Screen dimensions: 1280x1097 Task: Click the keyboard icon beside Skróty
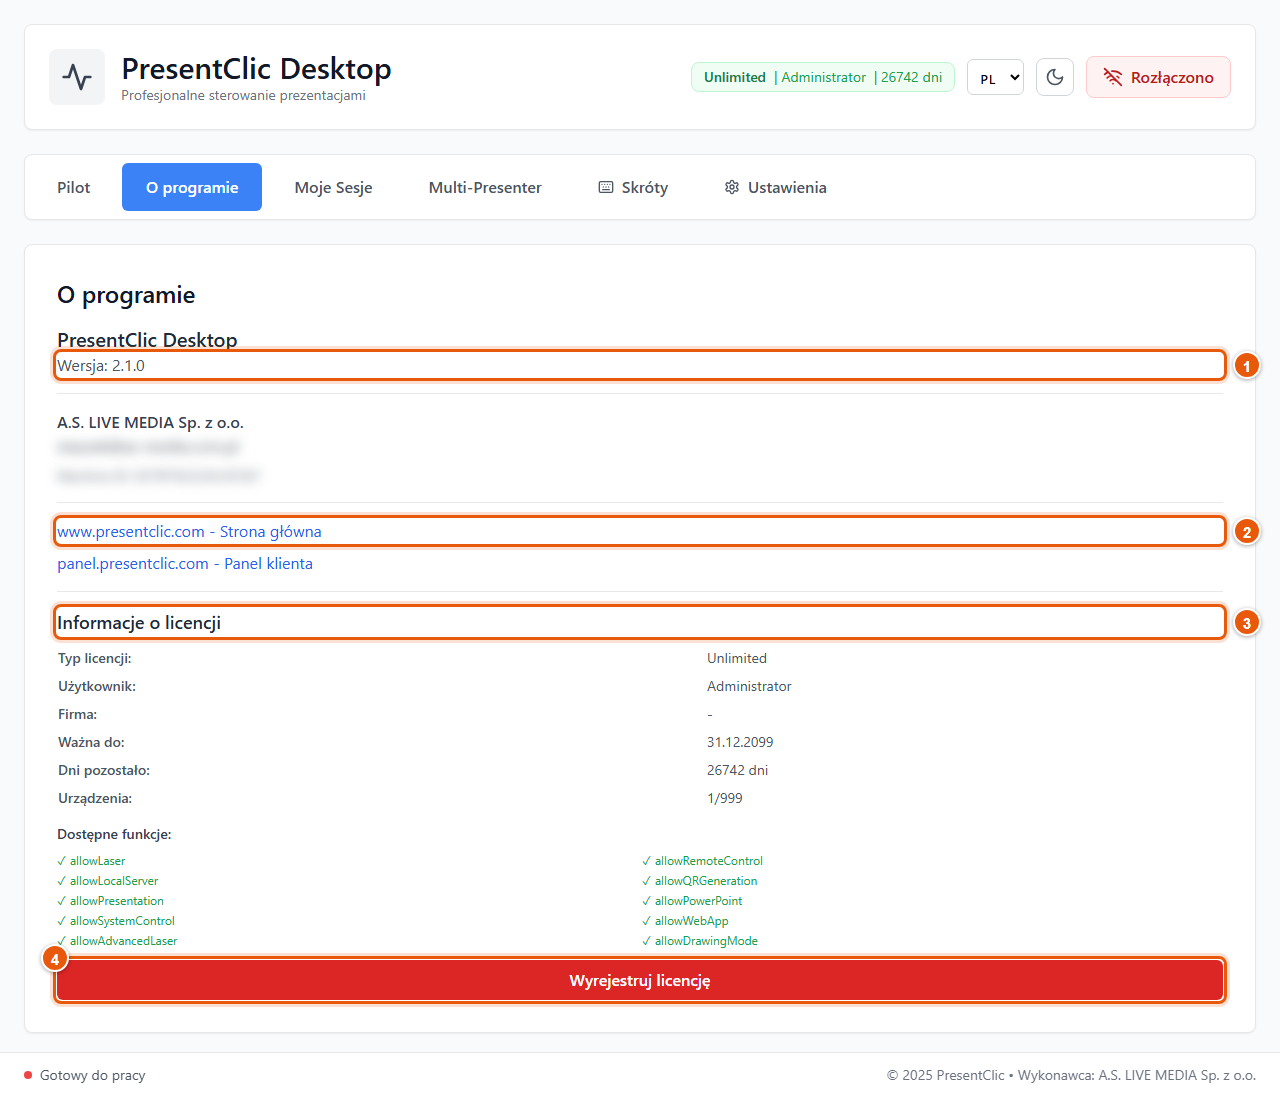click(x=606, y=187)
